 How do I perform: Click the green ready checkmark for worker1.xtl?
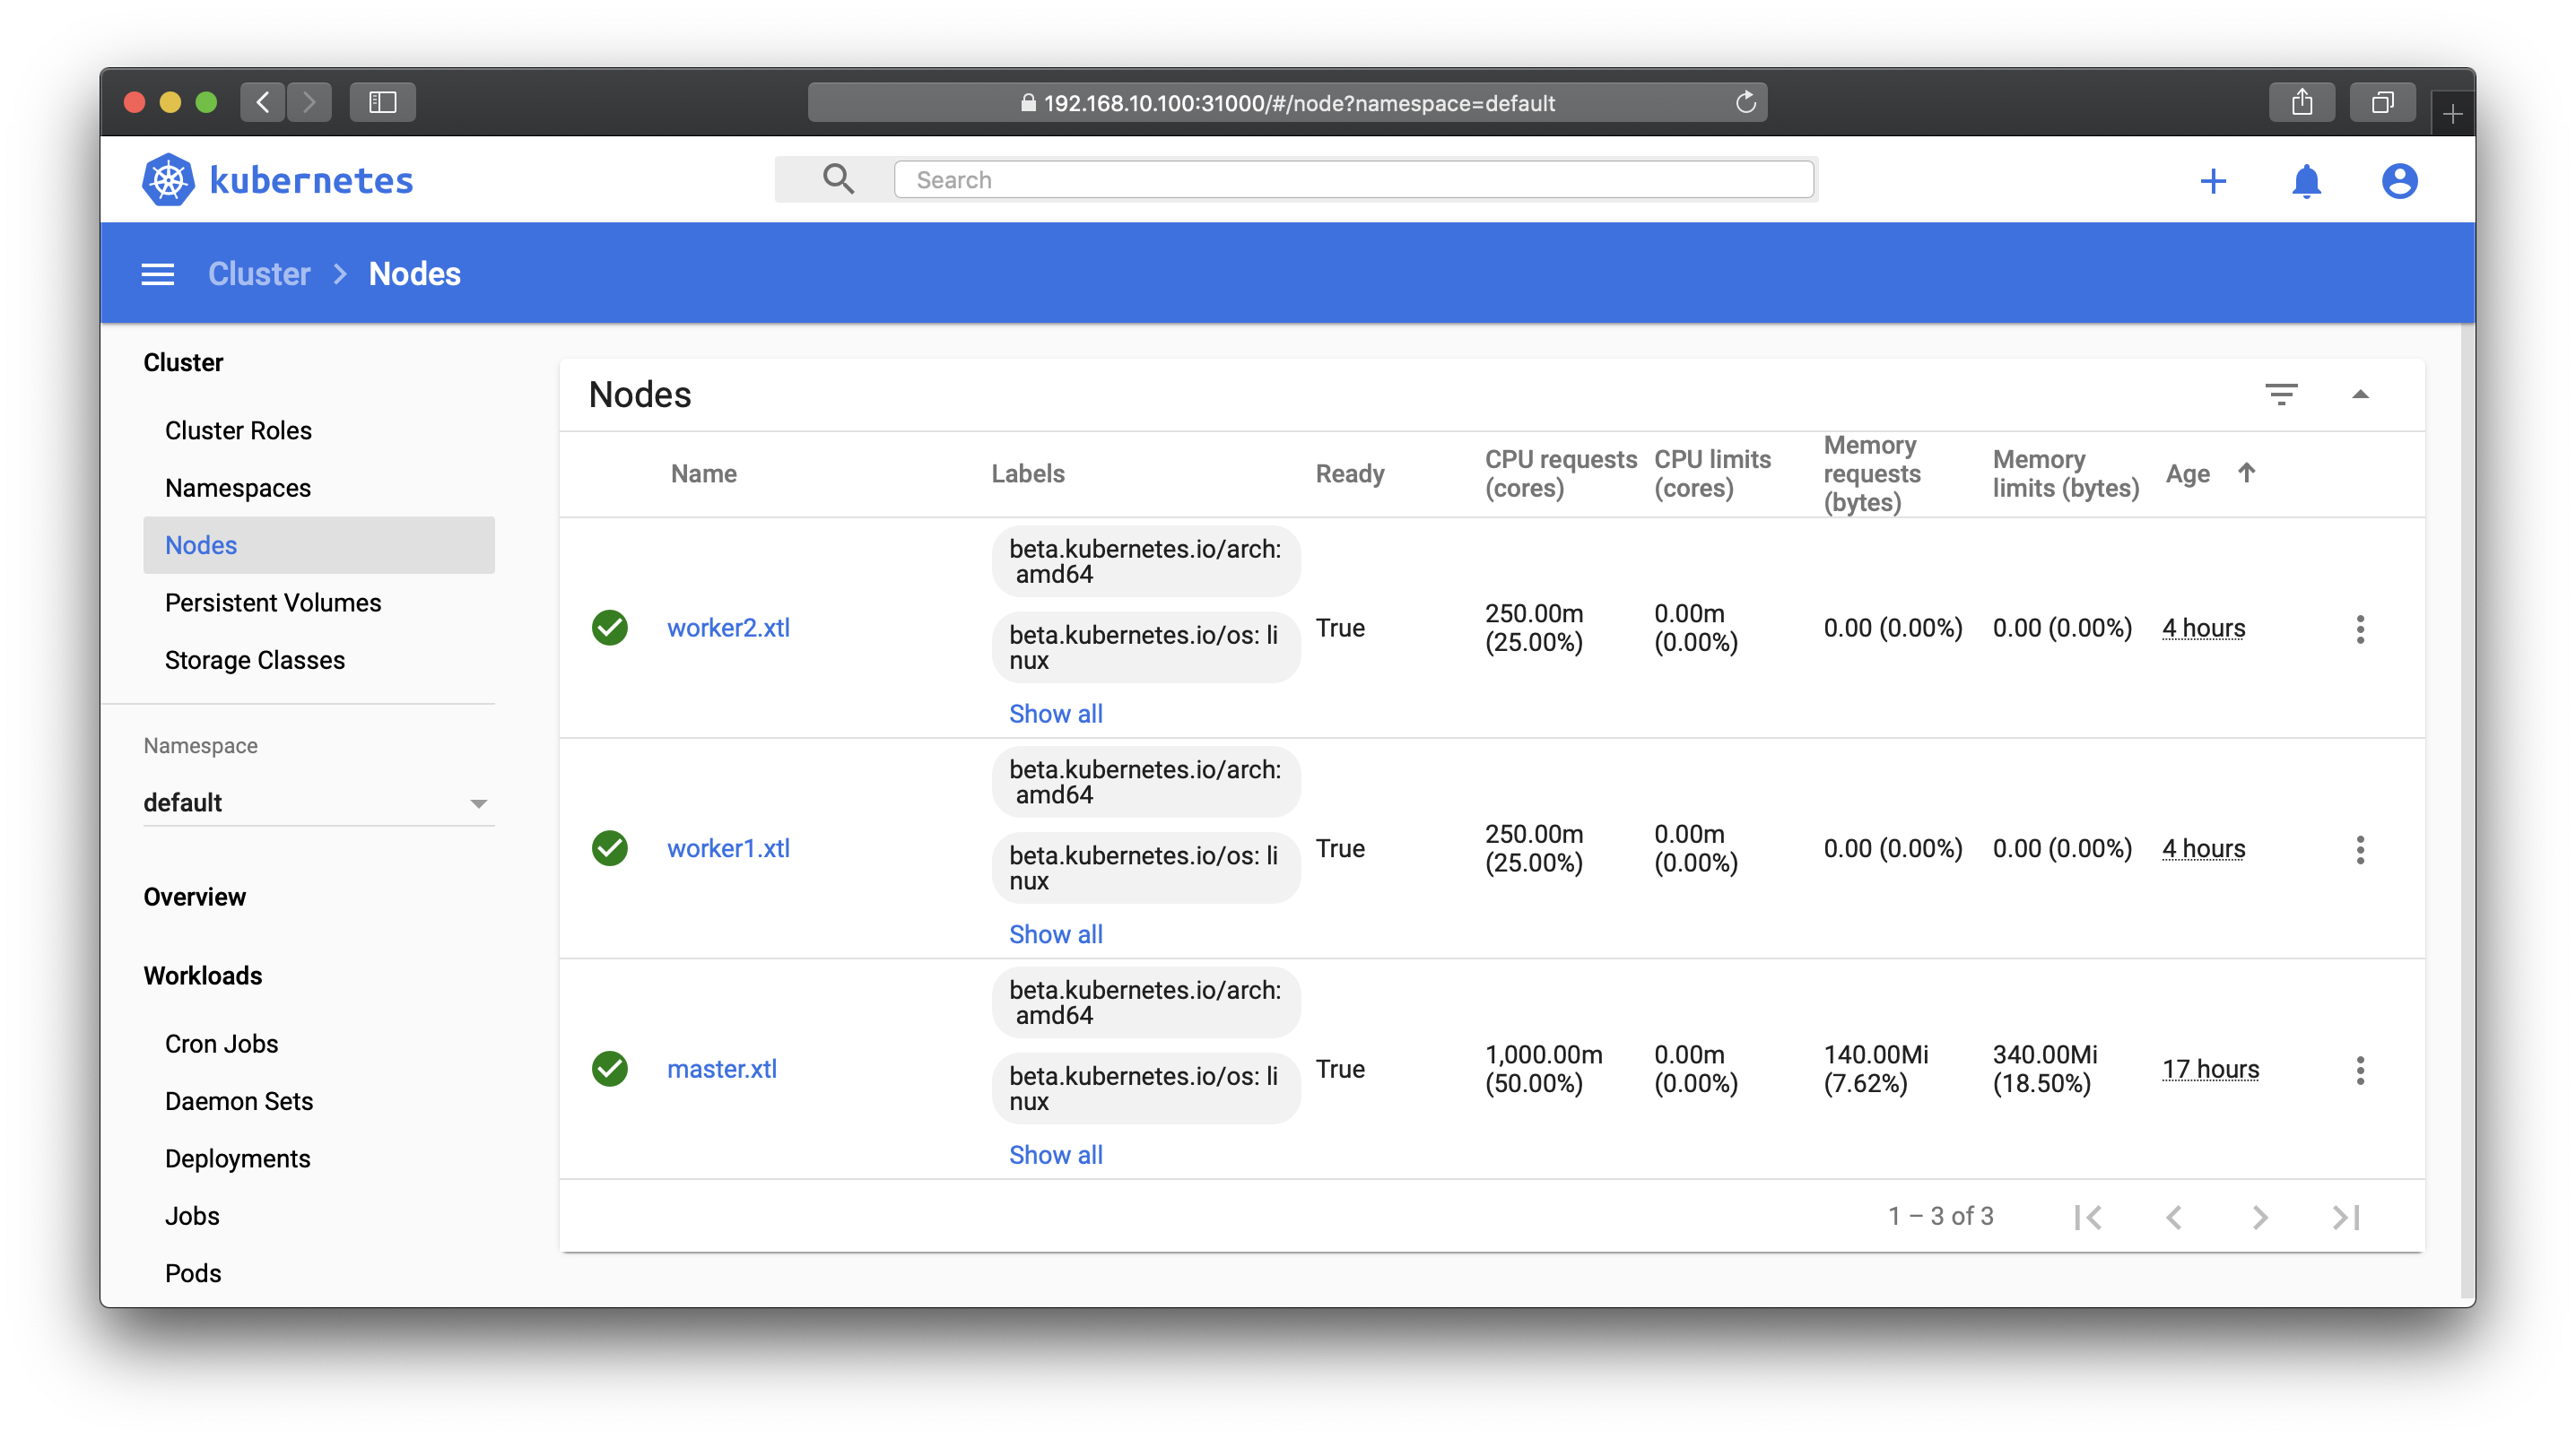click(611, 847)
